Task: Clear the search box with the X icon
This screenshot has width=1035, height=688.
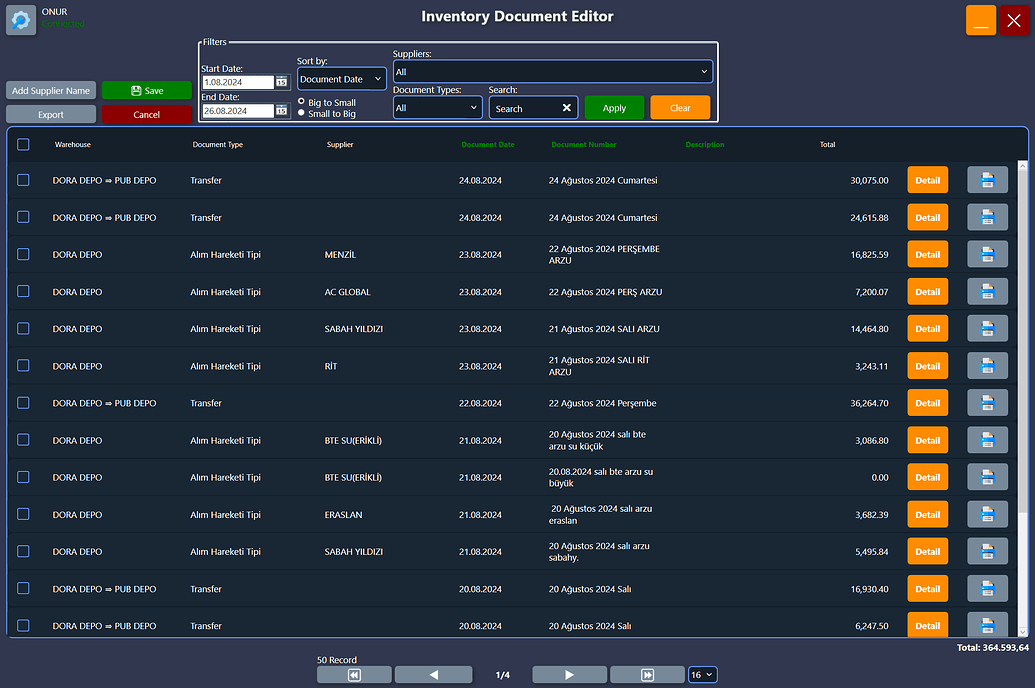Action: pyautogui.click(x=566, y=108)
